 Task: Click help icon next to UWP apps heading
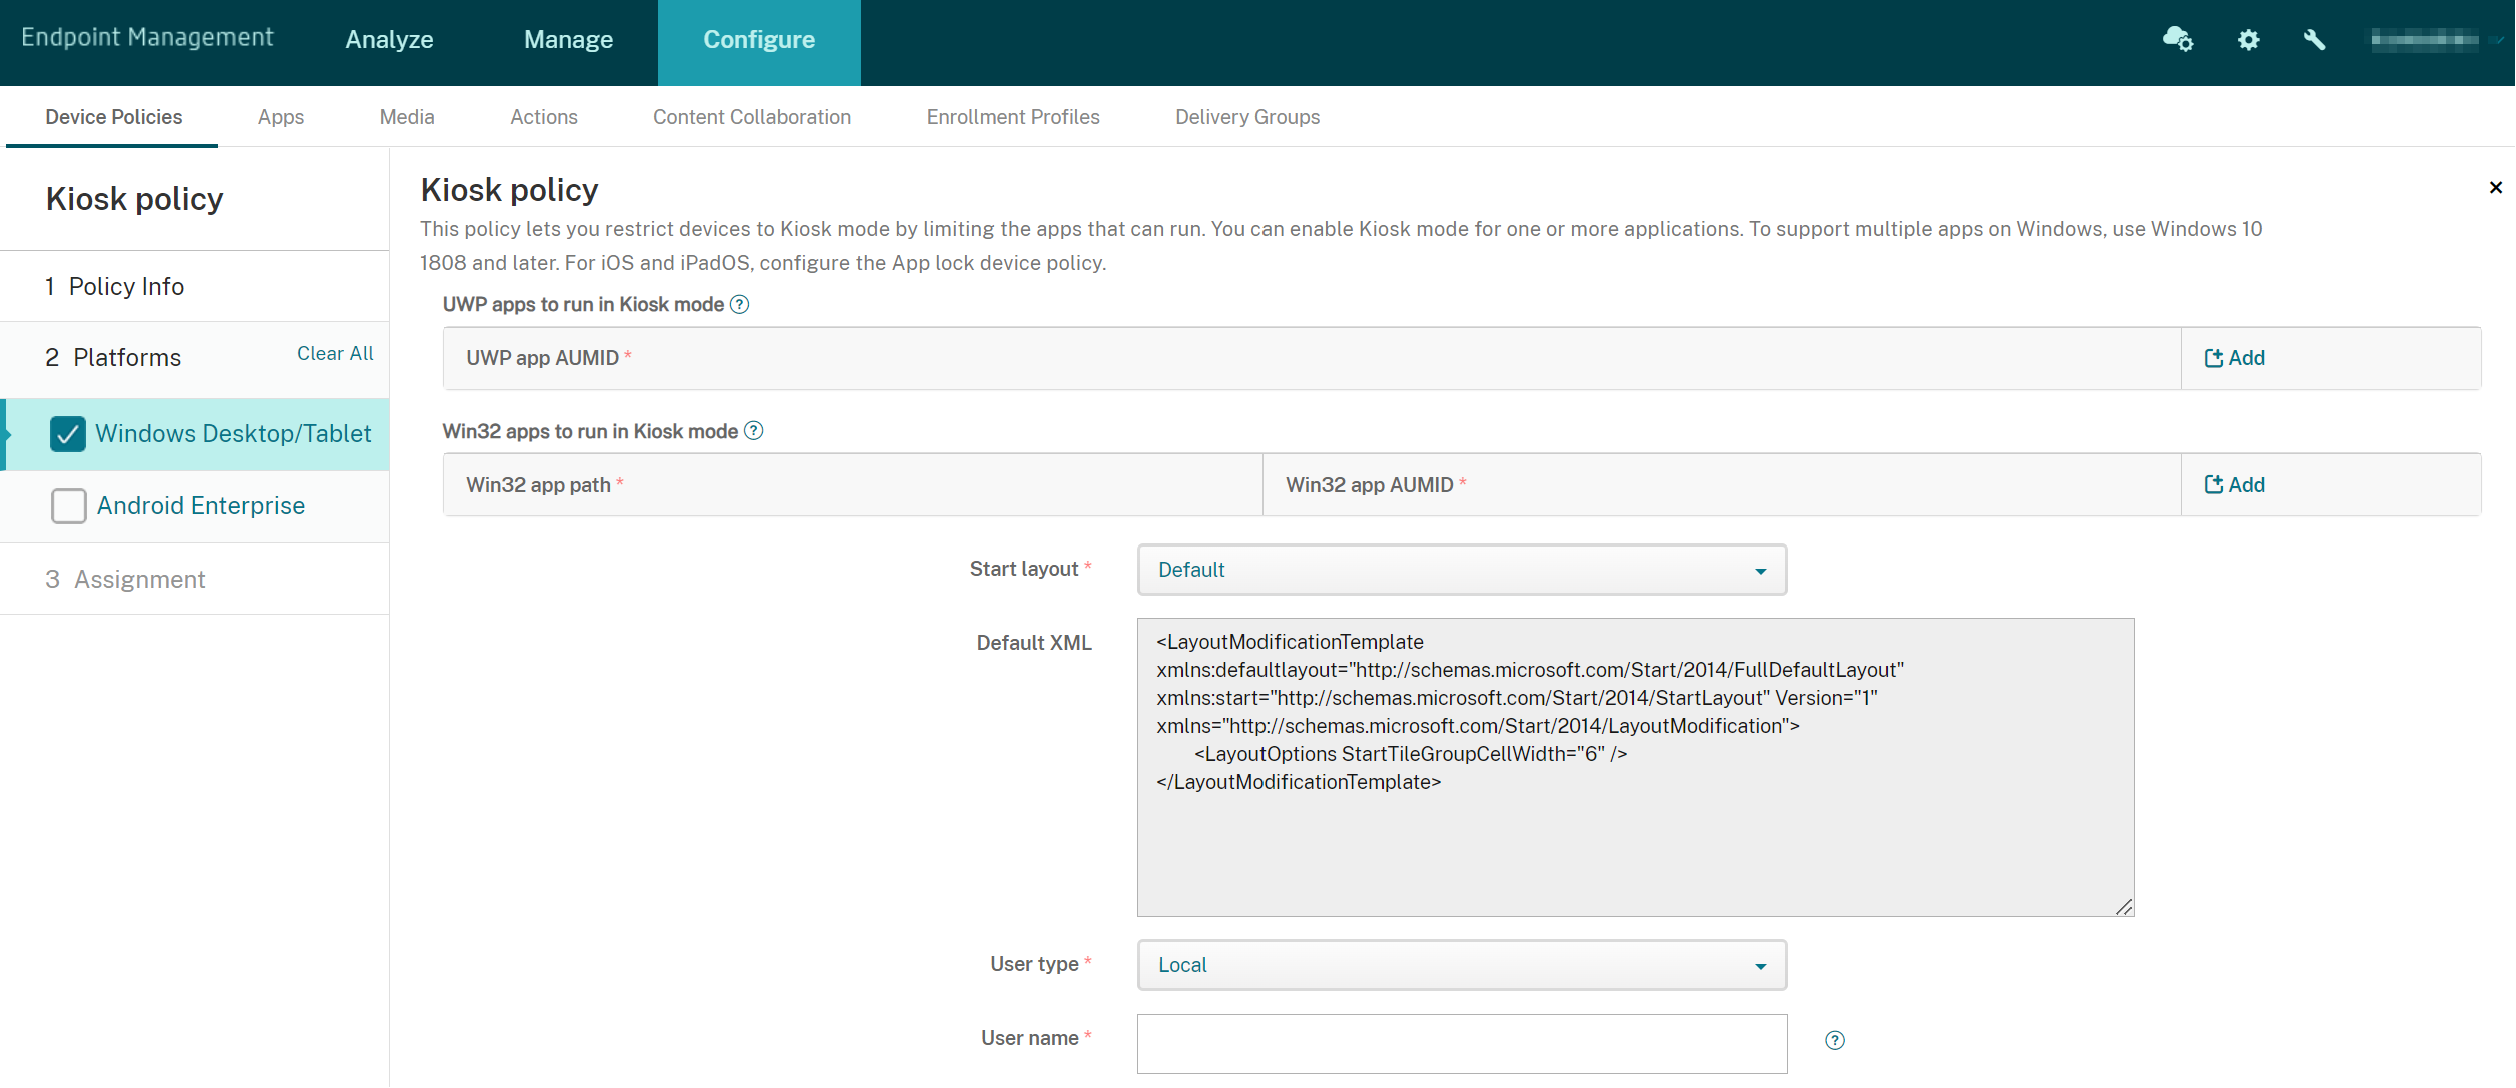tap(739, 305)
